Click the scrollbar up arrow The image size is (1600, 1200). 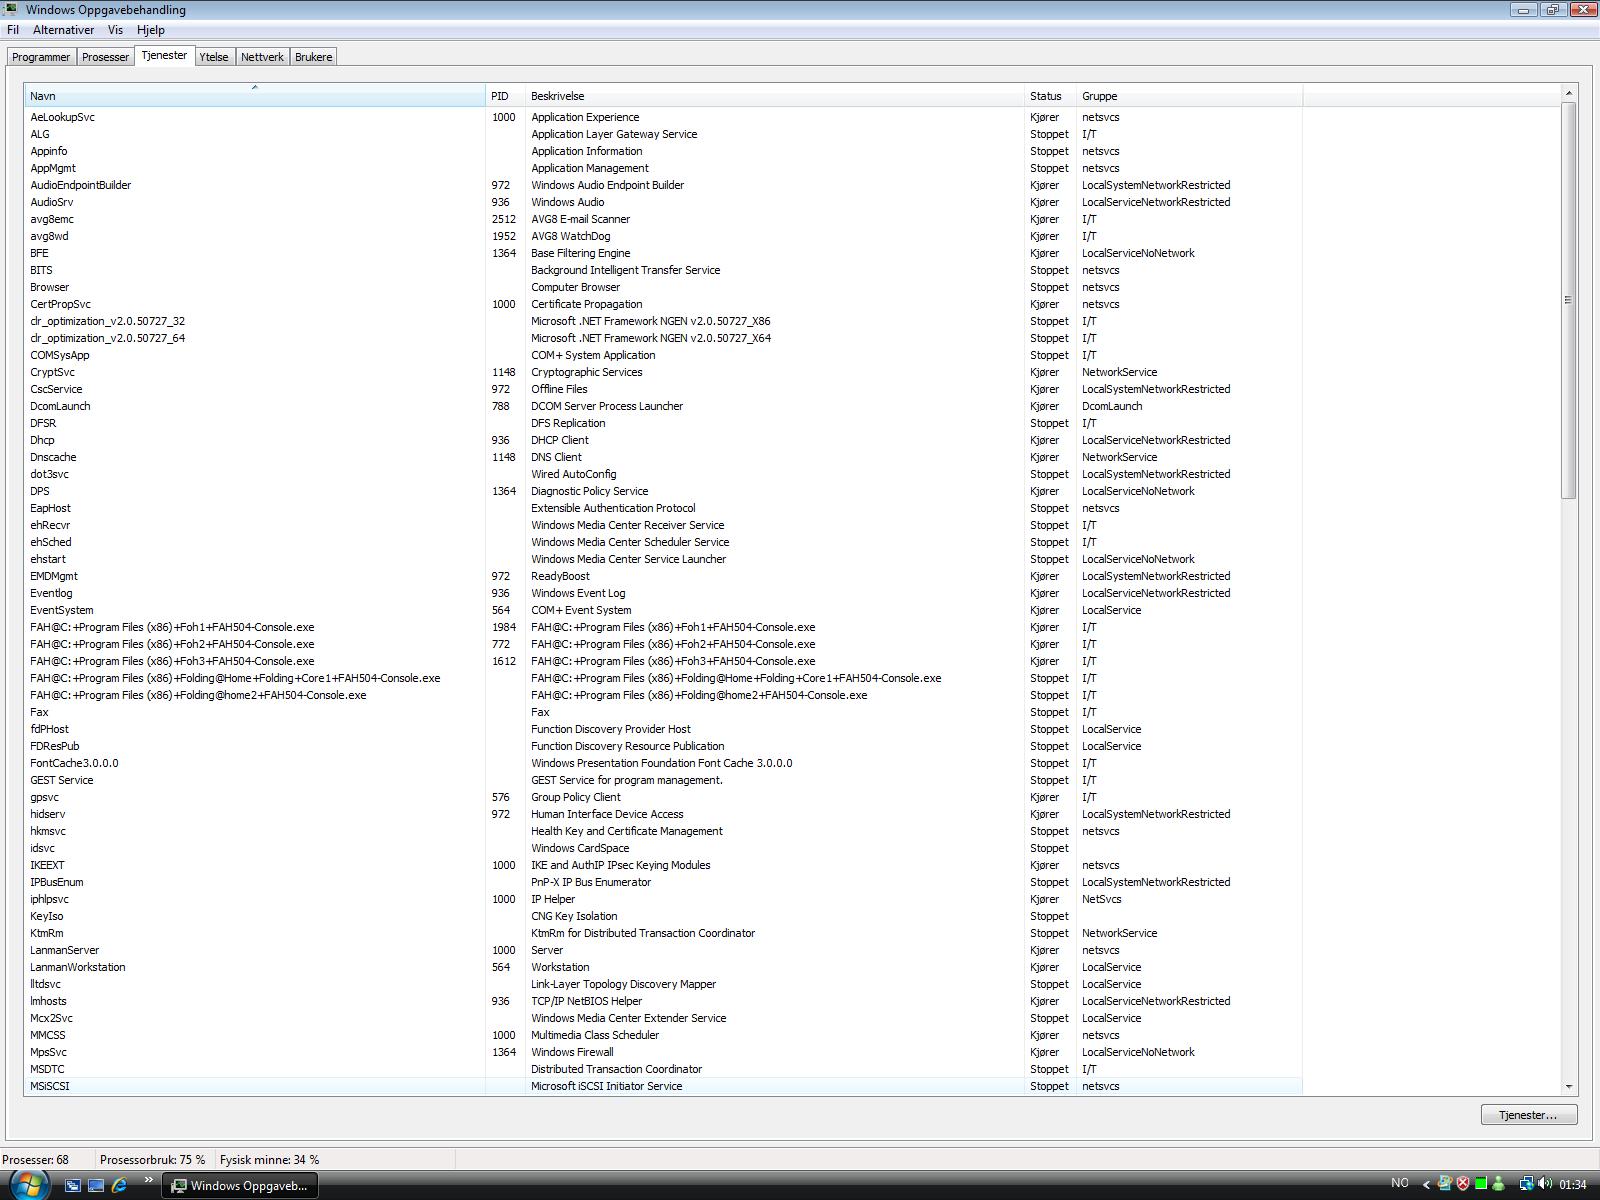click(1568, 93)
